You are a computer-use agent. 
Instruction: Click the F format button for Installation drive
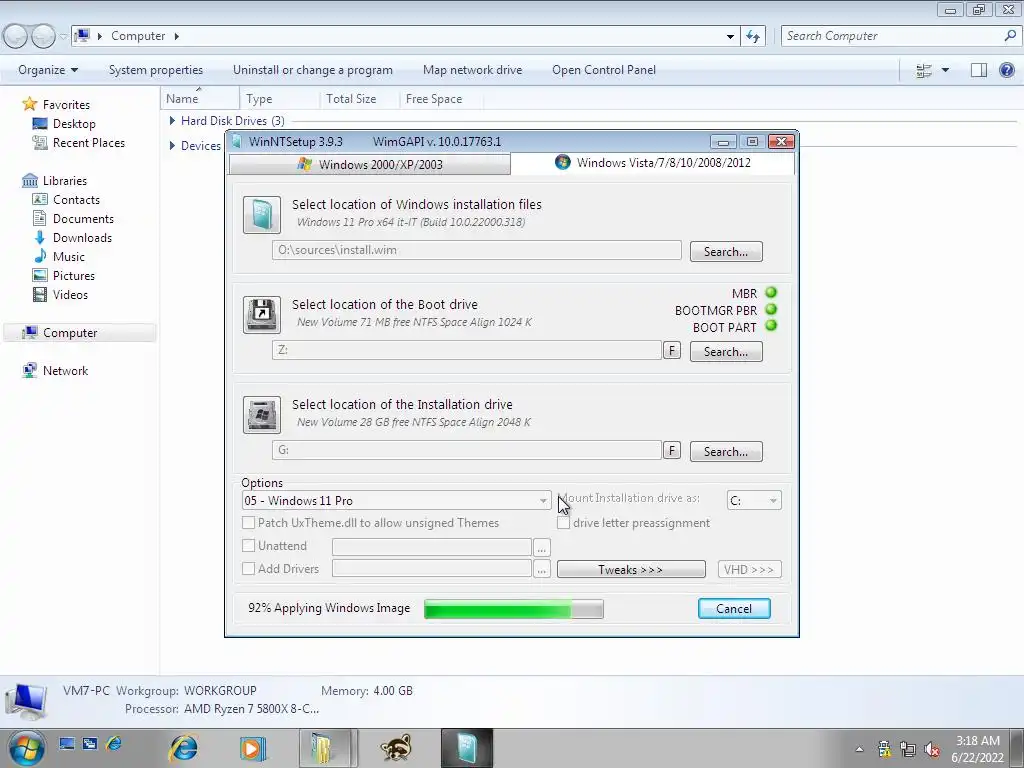(x=671, y=451)
